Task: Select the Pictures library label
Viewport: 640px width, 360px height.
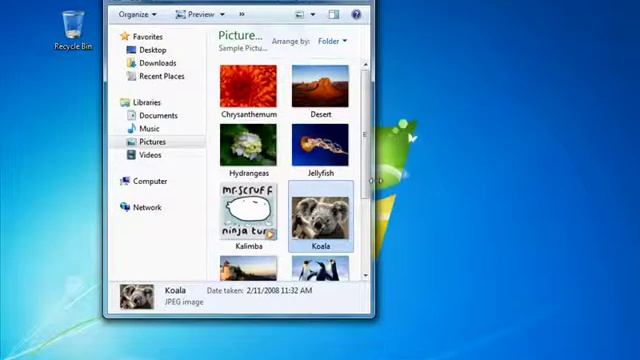Action: coord(152,142)
